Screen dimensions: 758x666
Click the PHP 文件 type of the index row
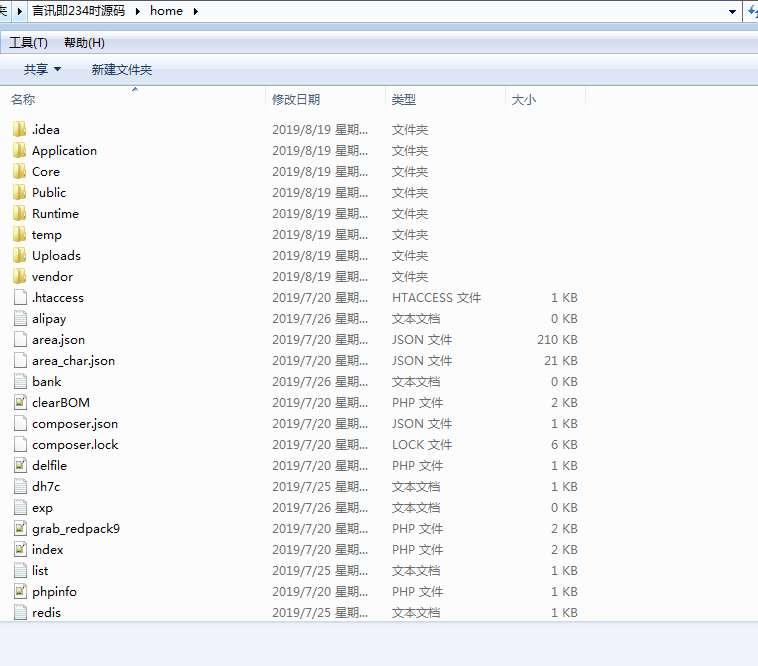tap(418, 550)
